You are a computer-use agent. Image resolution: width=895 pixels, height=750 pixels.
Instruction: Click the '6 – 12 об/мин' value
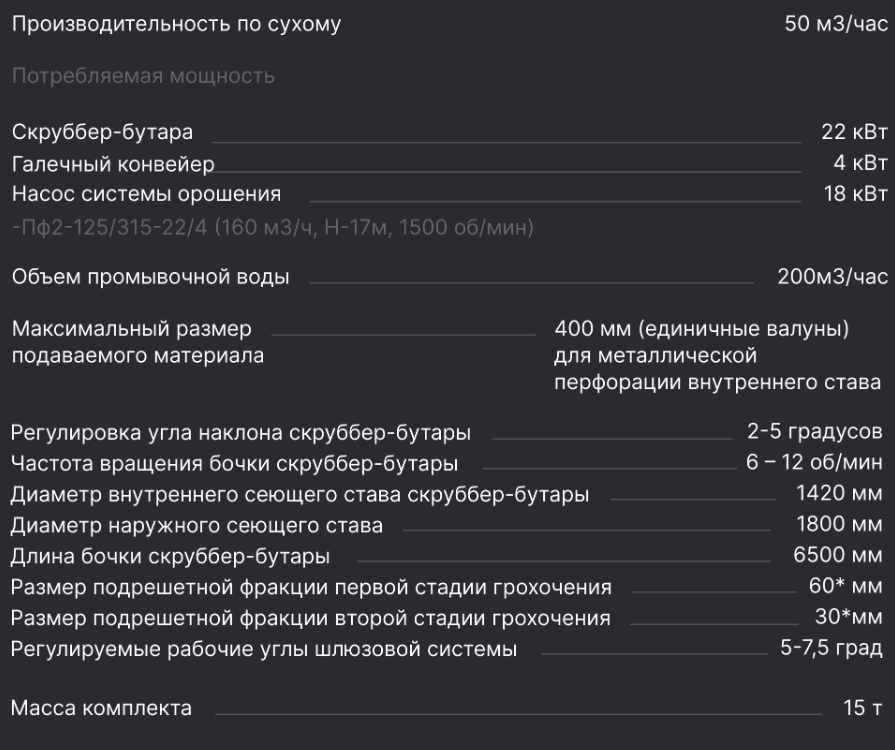[x=814, y=464]
